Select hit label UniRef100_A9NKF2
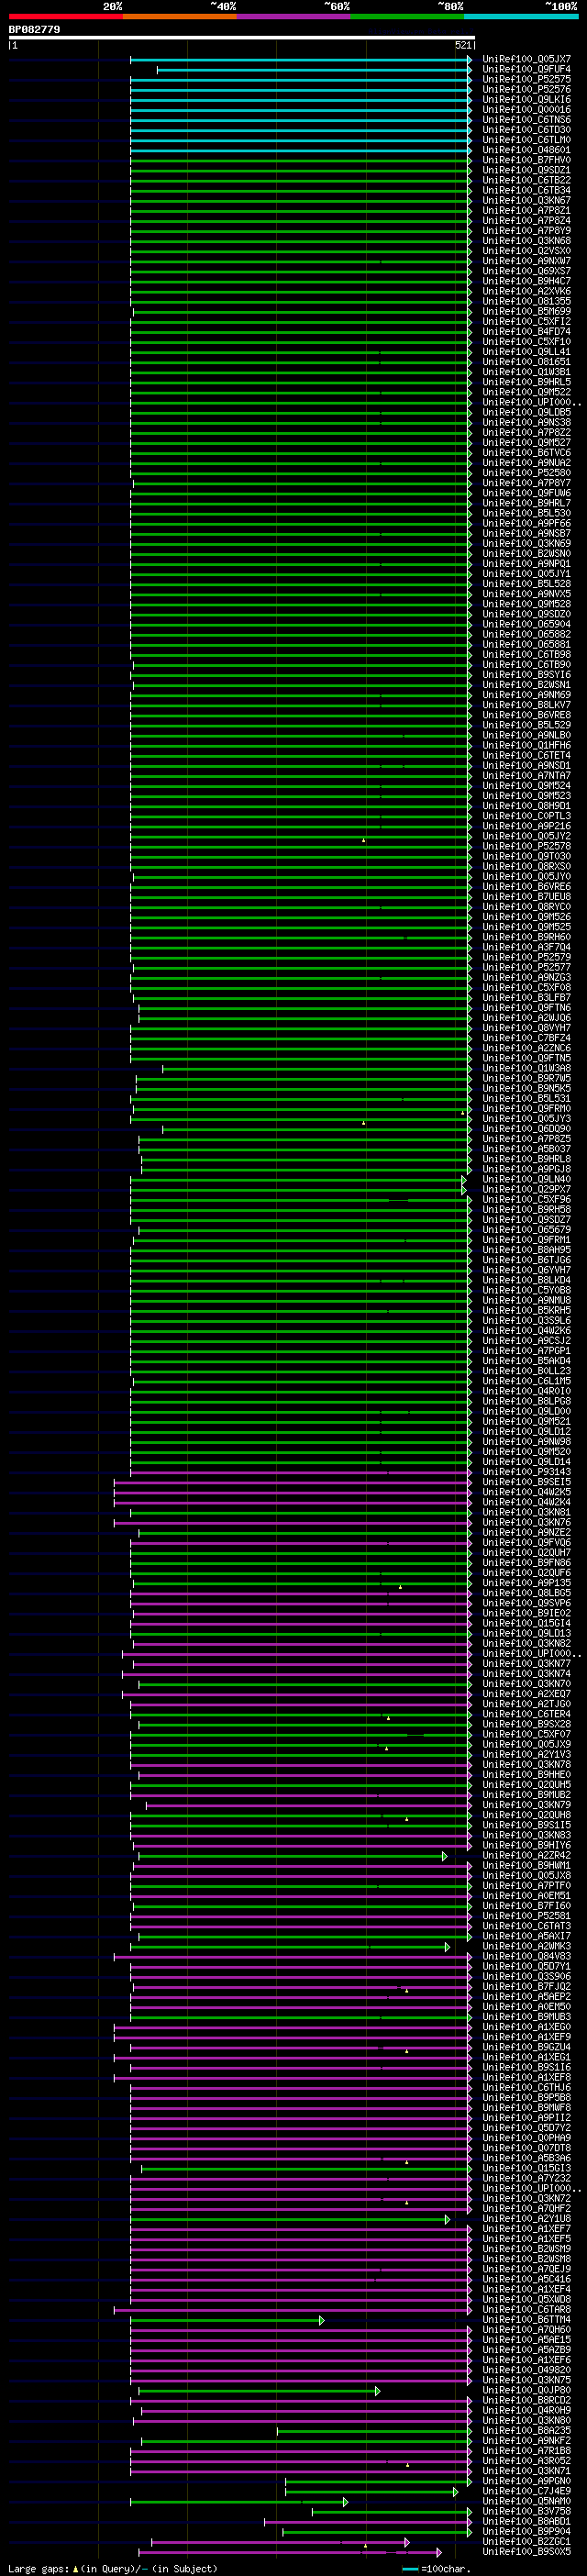587x2576 pixels. tap(527, 2441)
